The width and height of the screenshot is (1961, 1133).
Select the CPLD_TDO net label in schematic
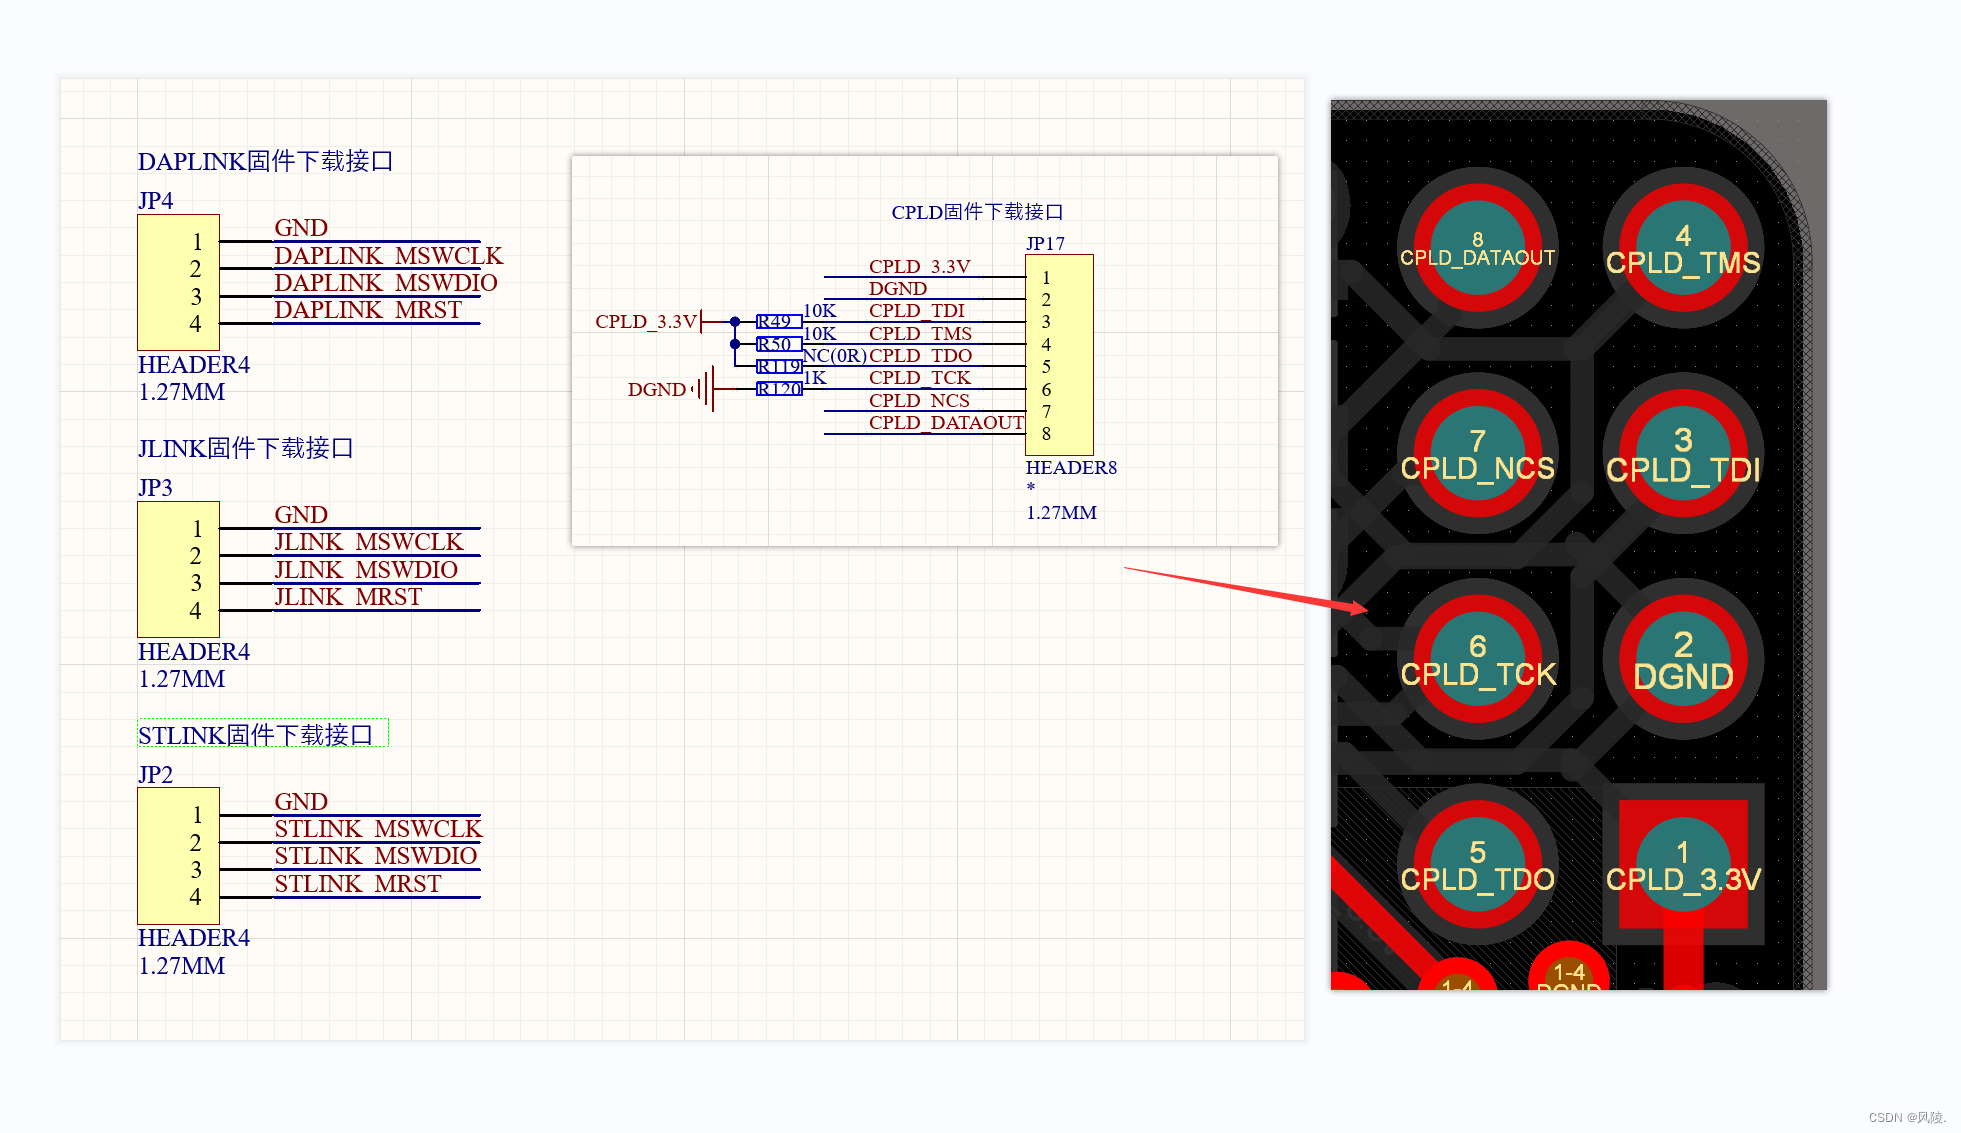(x=920, y=356)
